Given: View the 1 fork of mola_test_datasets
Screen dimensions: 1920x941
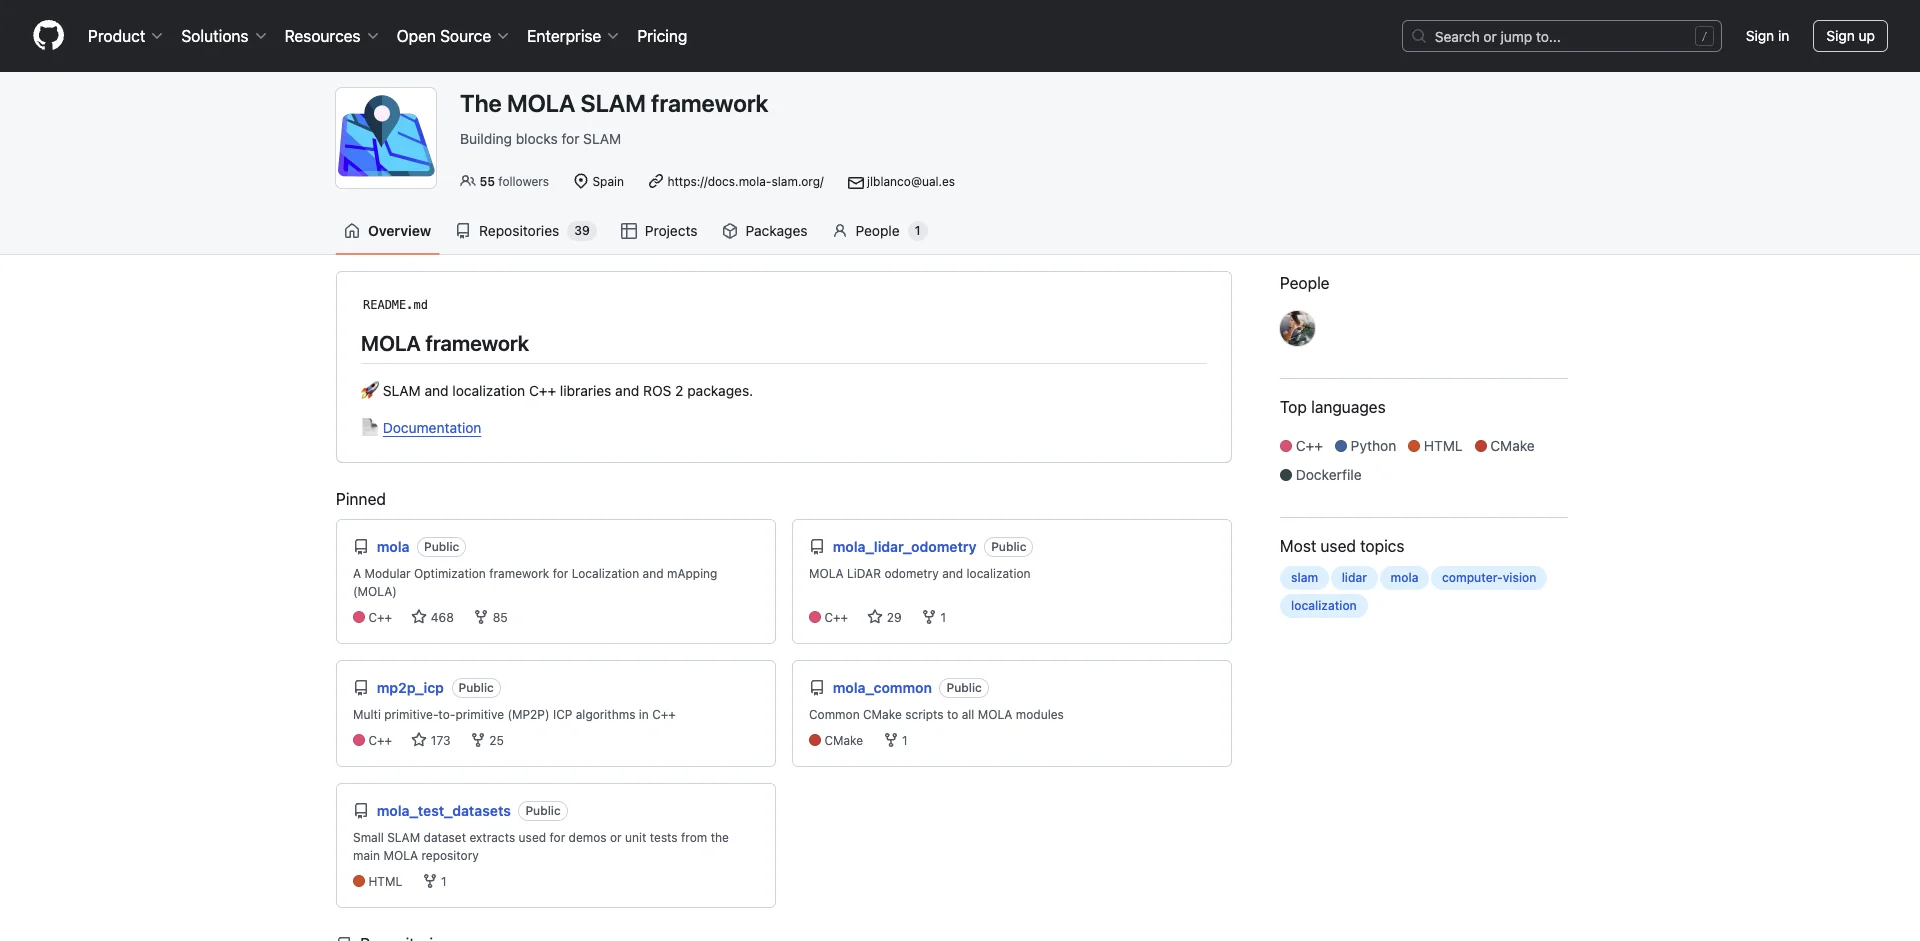Looking at the screenshot, I should point(435,882).
